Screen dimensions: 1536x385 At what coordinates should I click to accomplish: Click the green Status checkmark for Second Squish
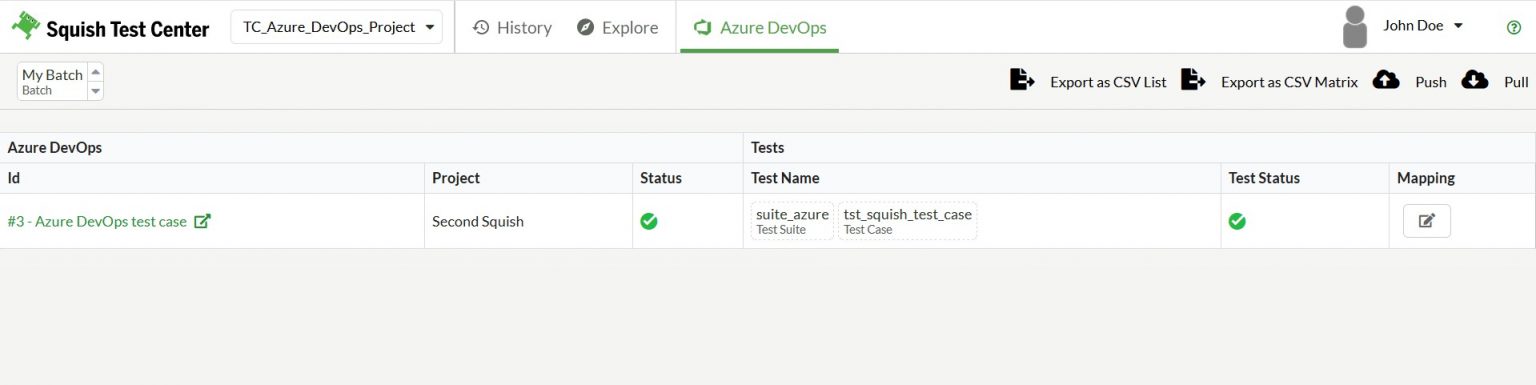[649, 221]
